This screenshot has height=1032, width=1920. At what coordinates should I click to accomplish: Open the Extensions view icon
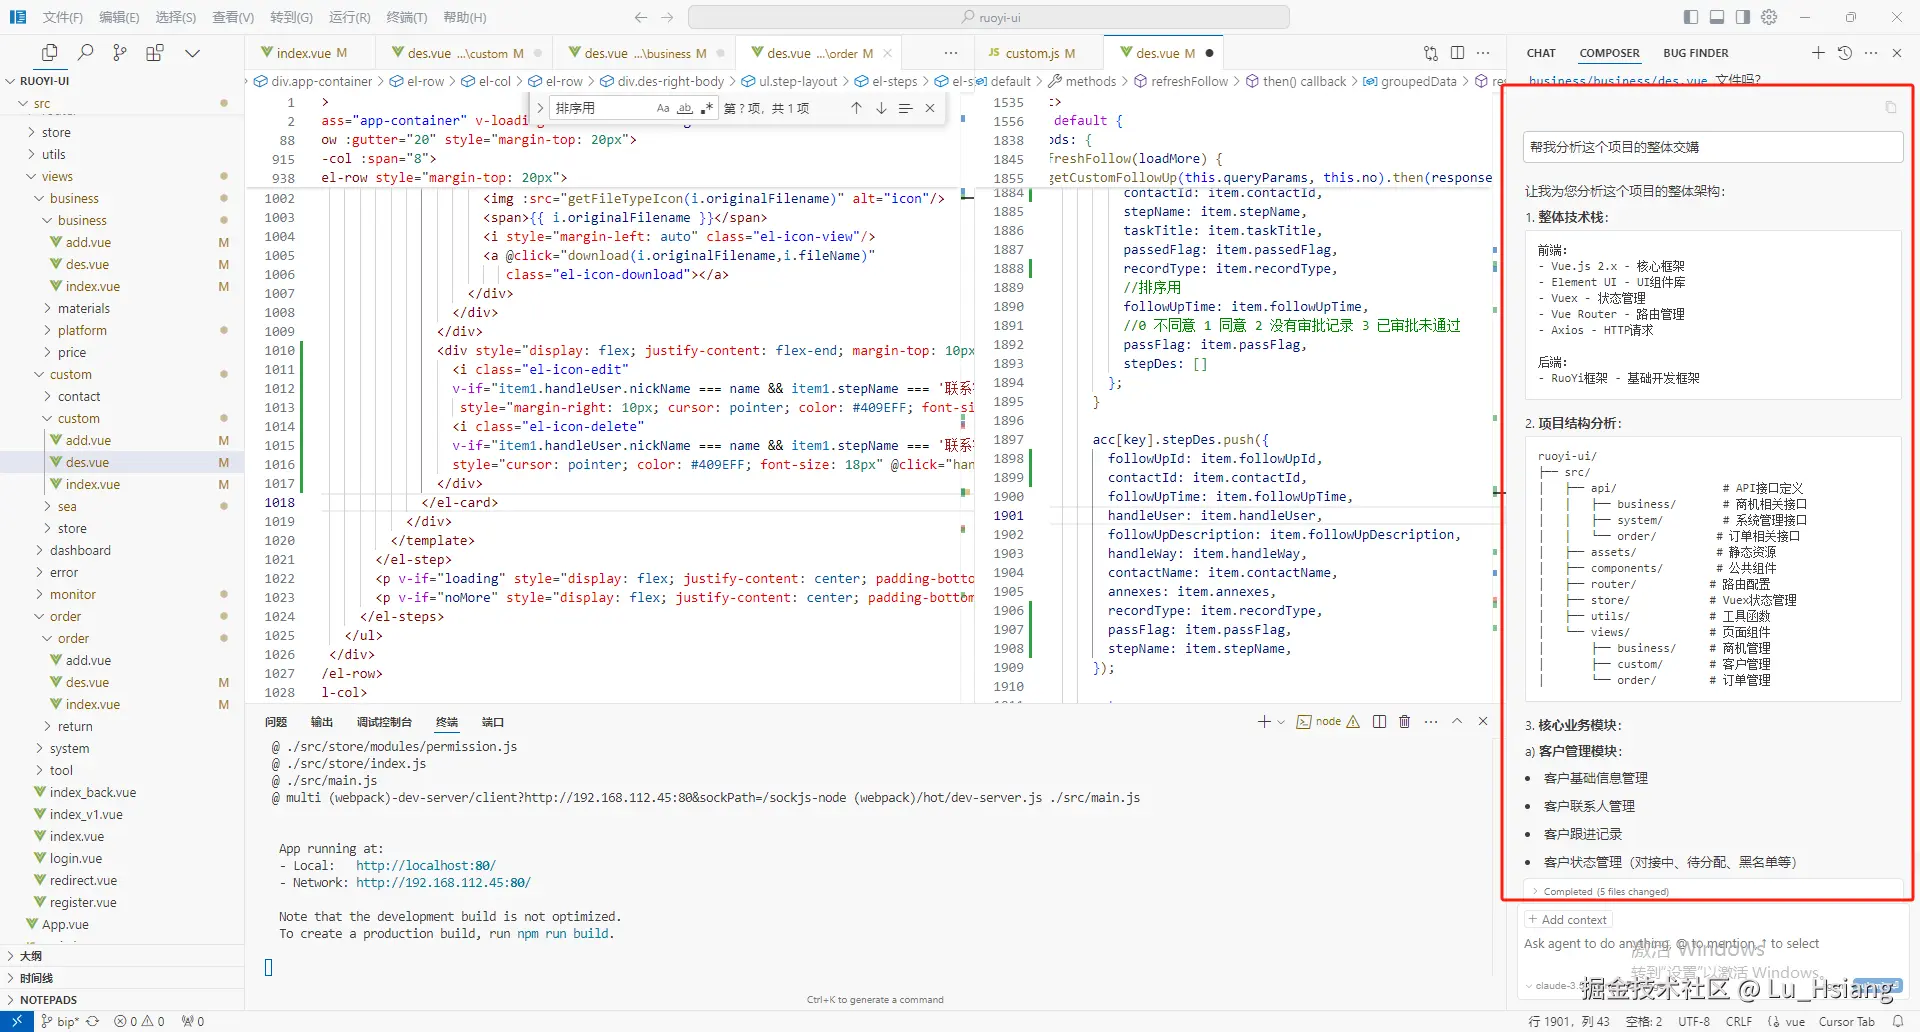155,53
